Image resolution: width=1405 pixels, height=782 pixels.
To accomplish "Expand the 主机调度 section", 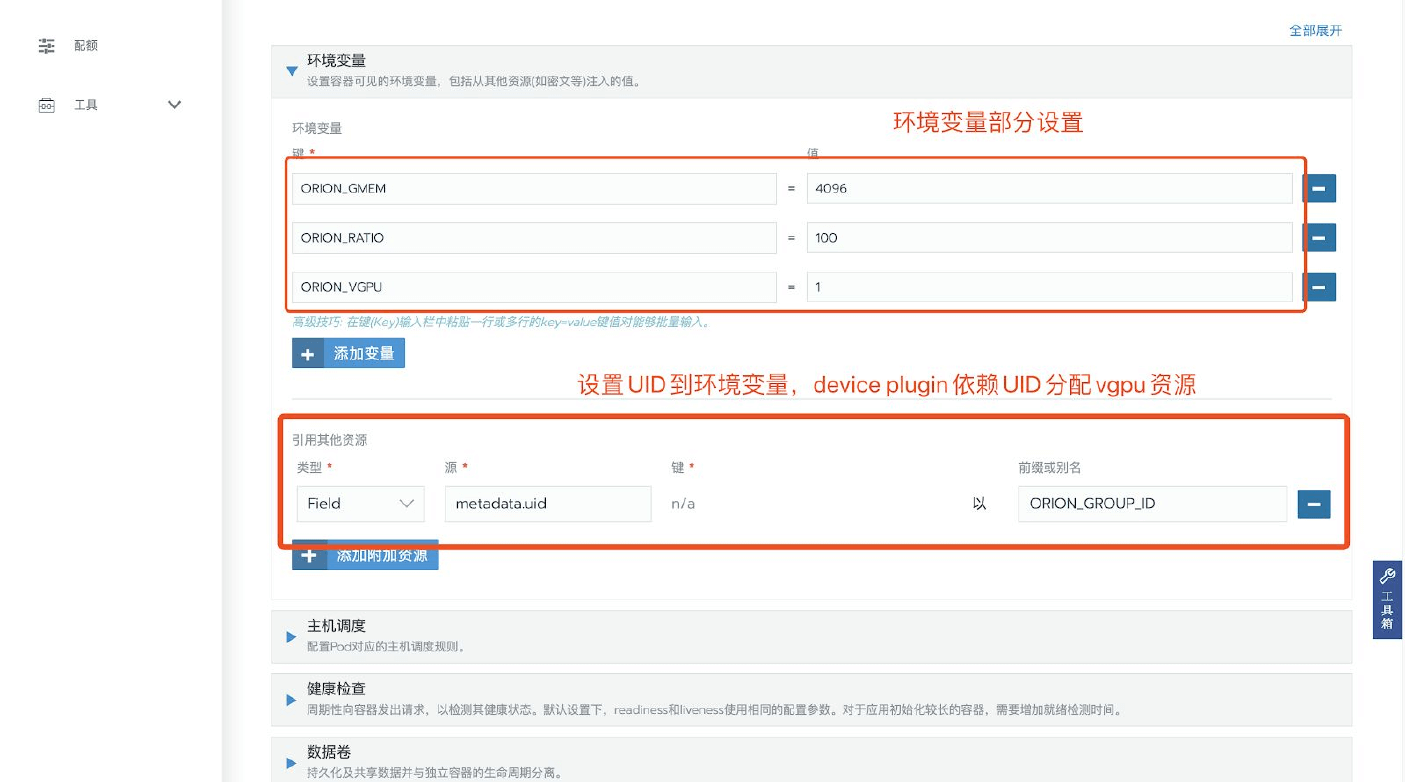I will click(292, 636).
